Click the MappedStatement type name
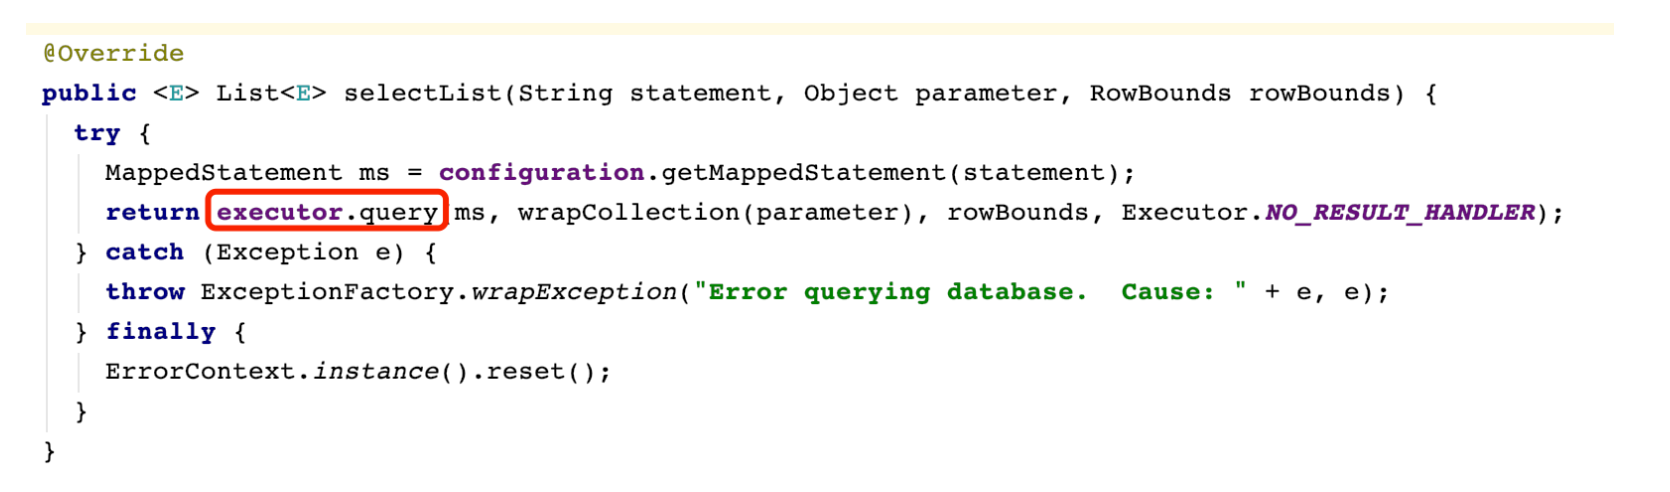1670x492 pixels. click(224, 173)
